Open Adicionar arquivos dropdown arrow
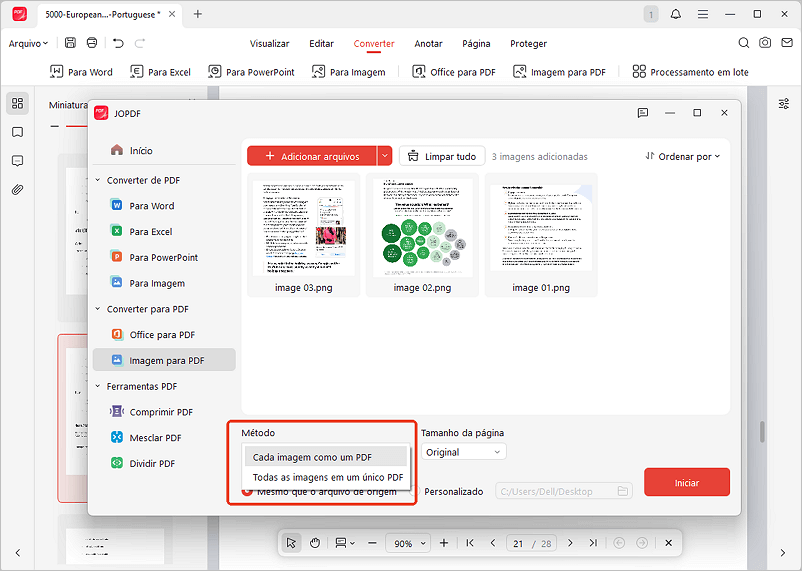This screenshot has width=802, height=571. (x=385, y=156)
